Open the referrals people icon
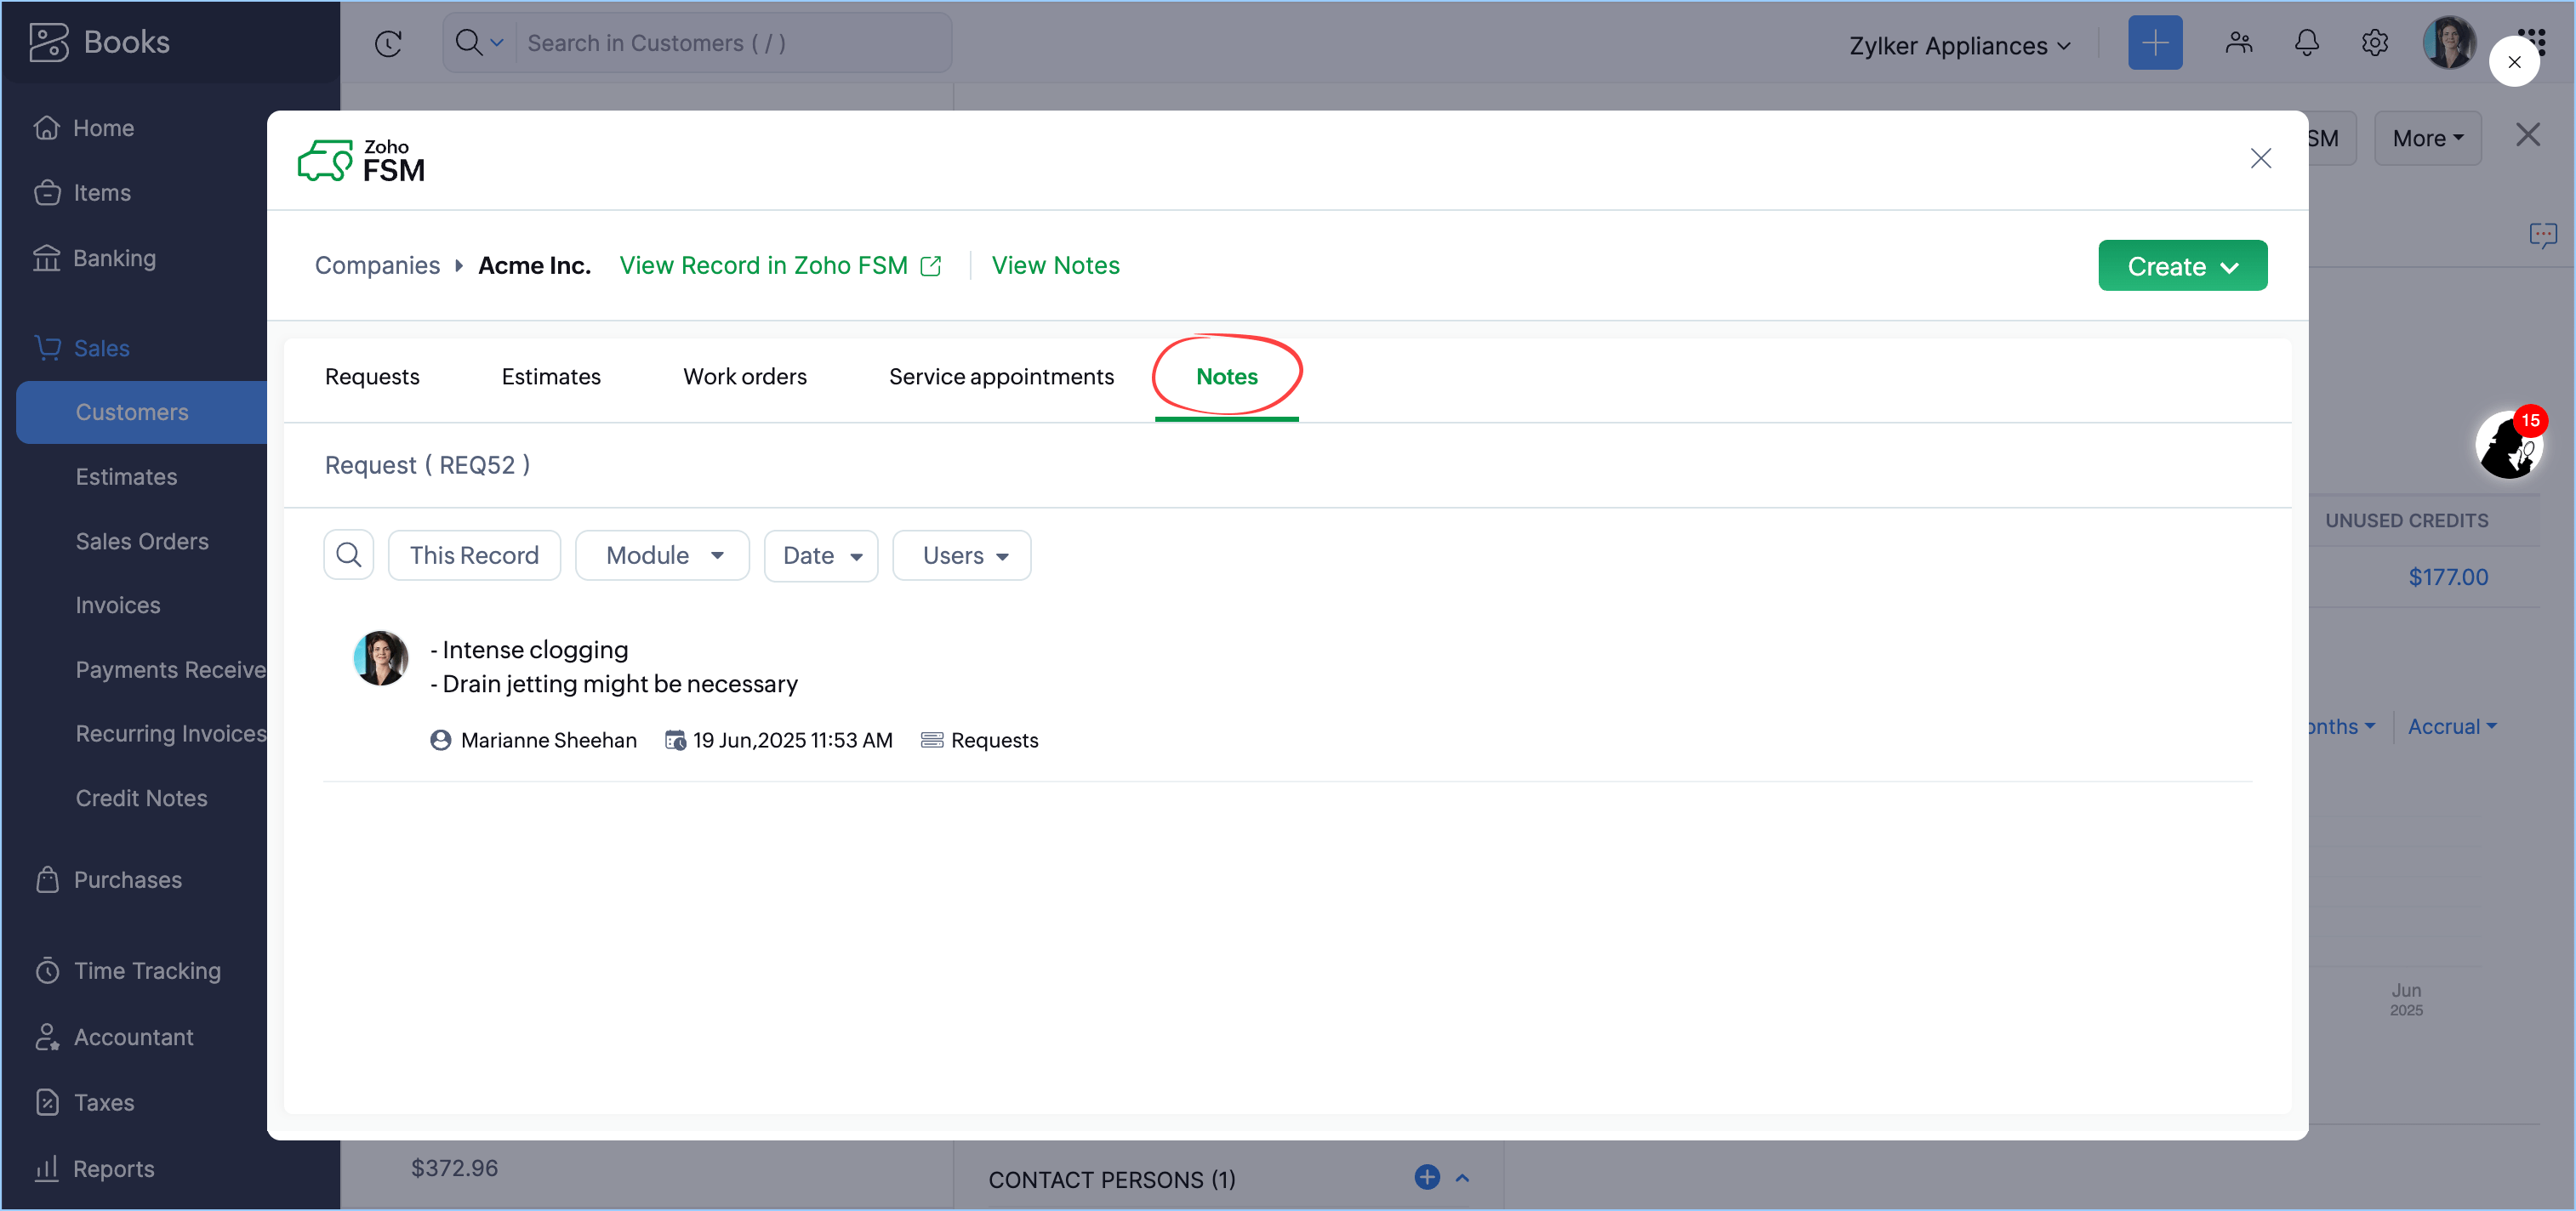The width and height of the screenshot is (2576, 1211). 2238,43
